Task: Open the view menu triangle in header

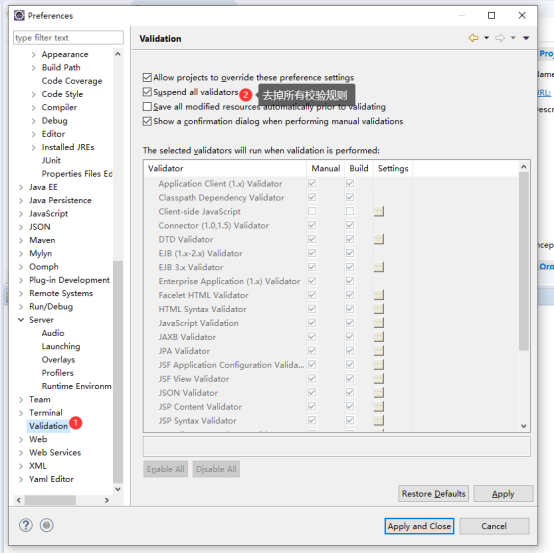Action: click(526, 38)
